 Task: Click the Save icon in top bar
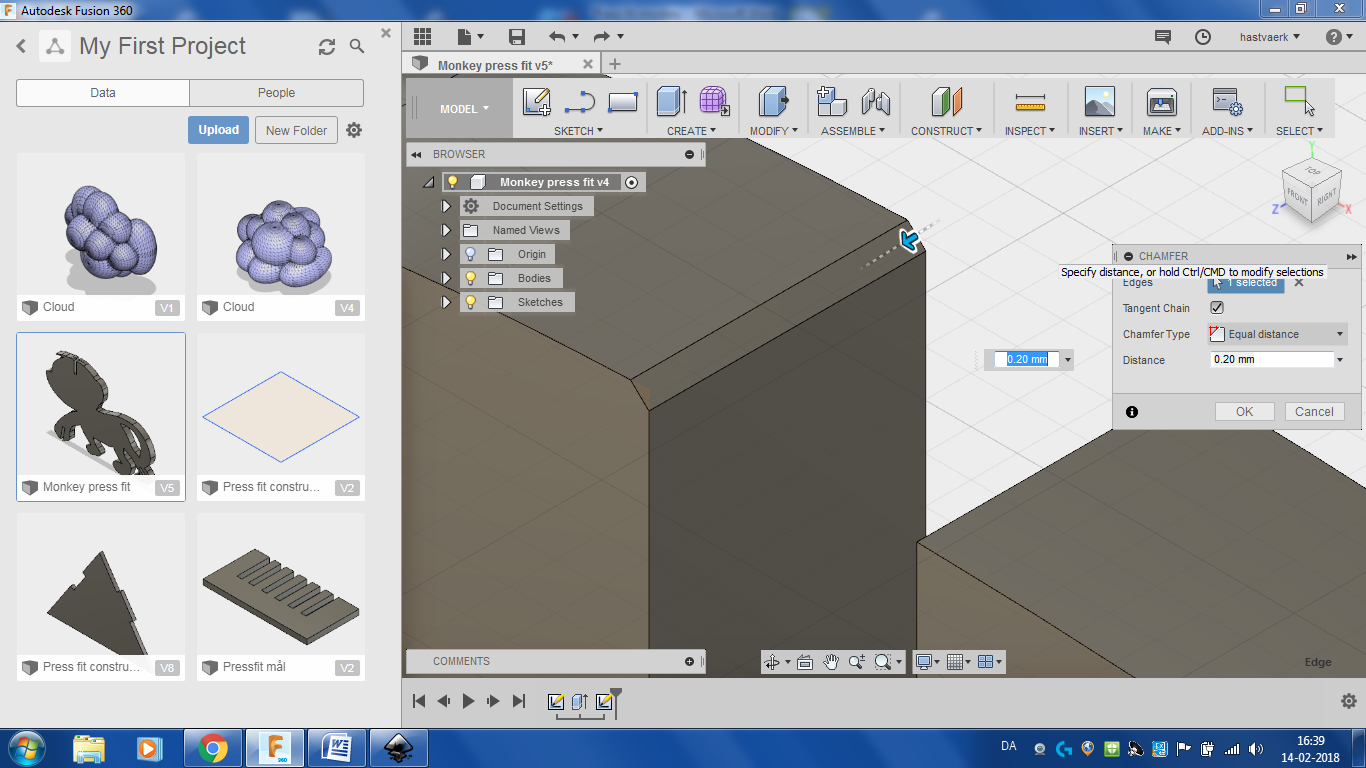517,37
